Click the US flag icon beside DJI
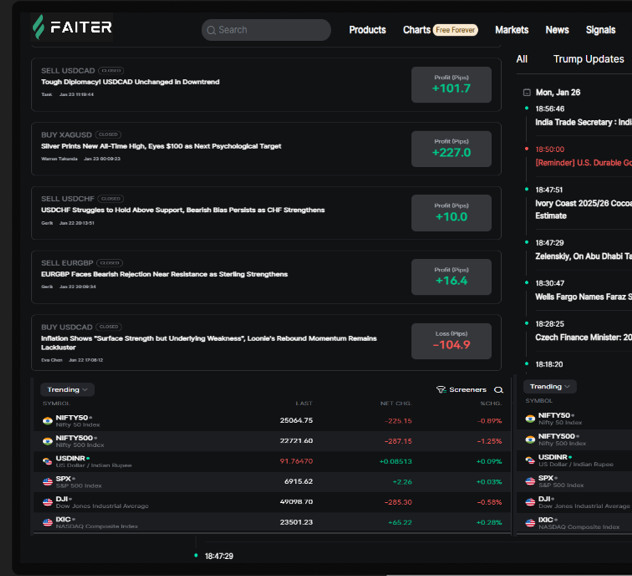 (48, 502)
